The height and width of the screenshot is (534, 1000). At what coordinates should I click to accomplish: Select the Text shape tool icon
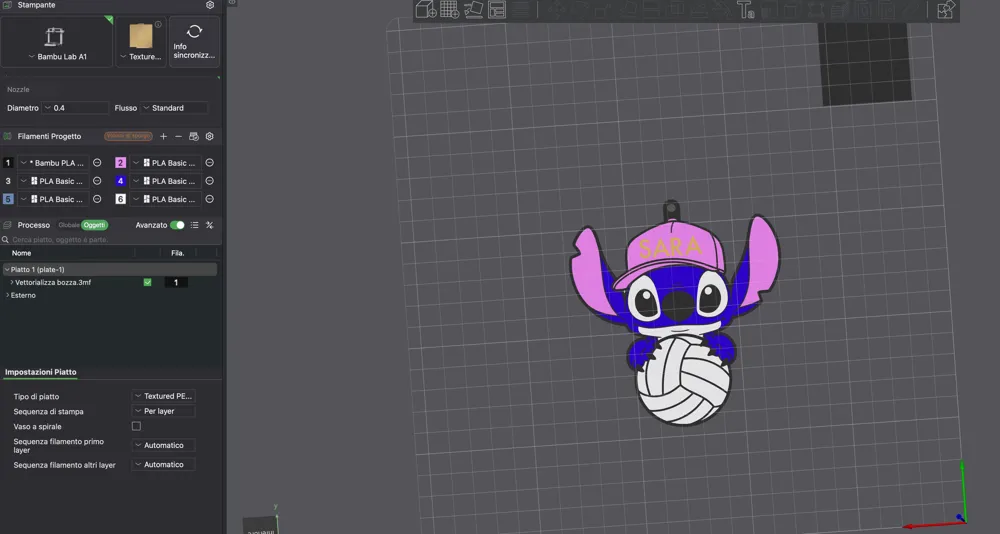pos(745,10)
